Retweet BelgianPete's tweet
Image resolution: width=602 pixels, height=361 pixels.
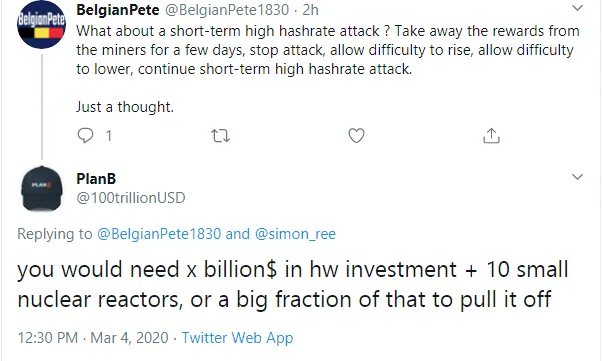pos(221,136)
